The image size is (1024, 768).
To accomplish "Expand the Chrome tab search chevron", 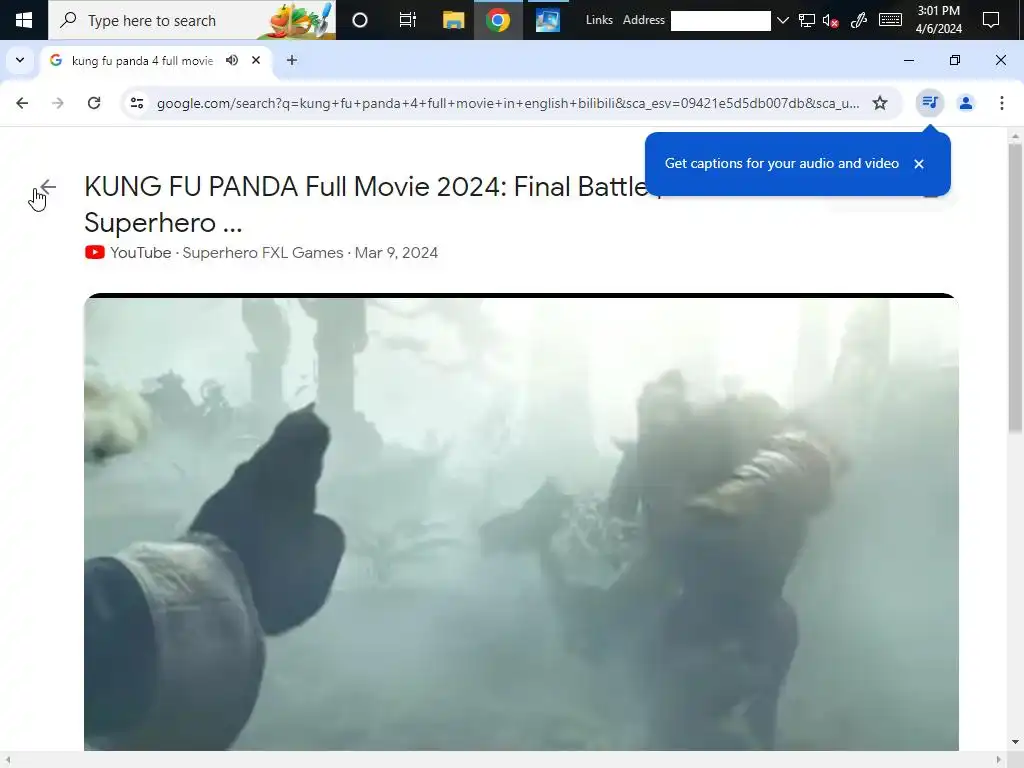I will (x=20, y=60).
